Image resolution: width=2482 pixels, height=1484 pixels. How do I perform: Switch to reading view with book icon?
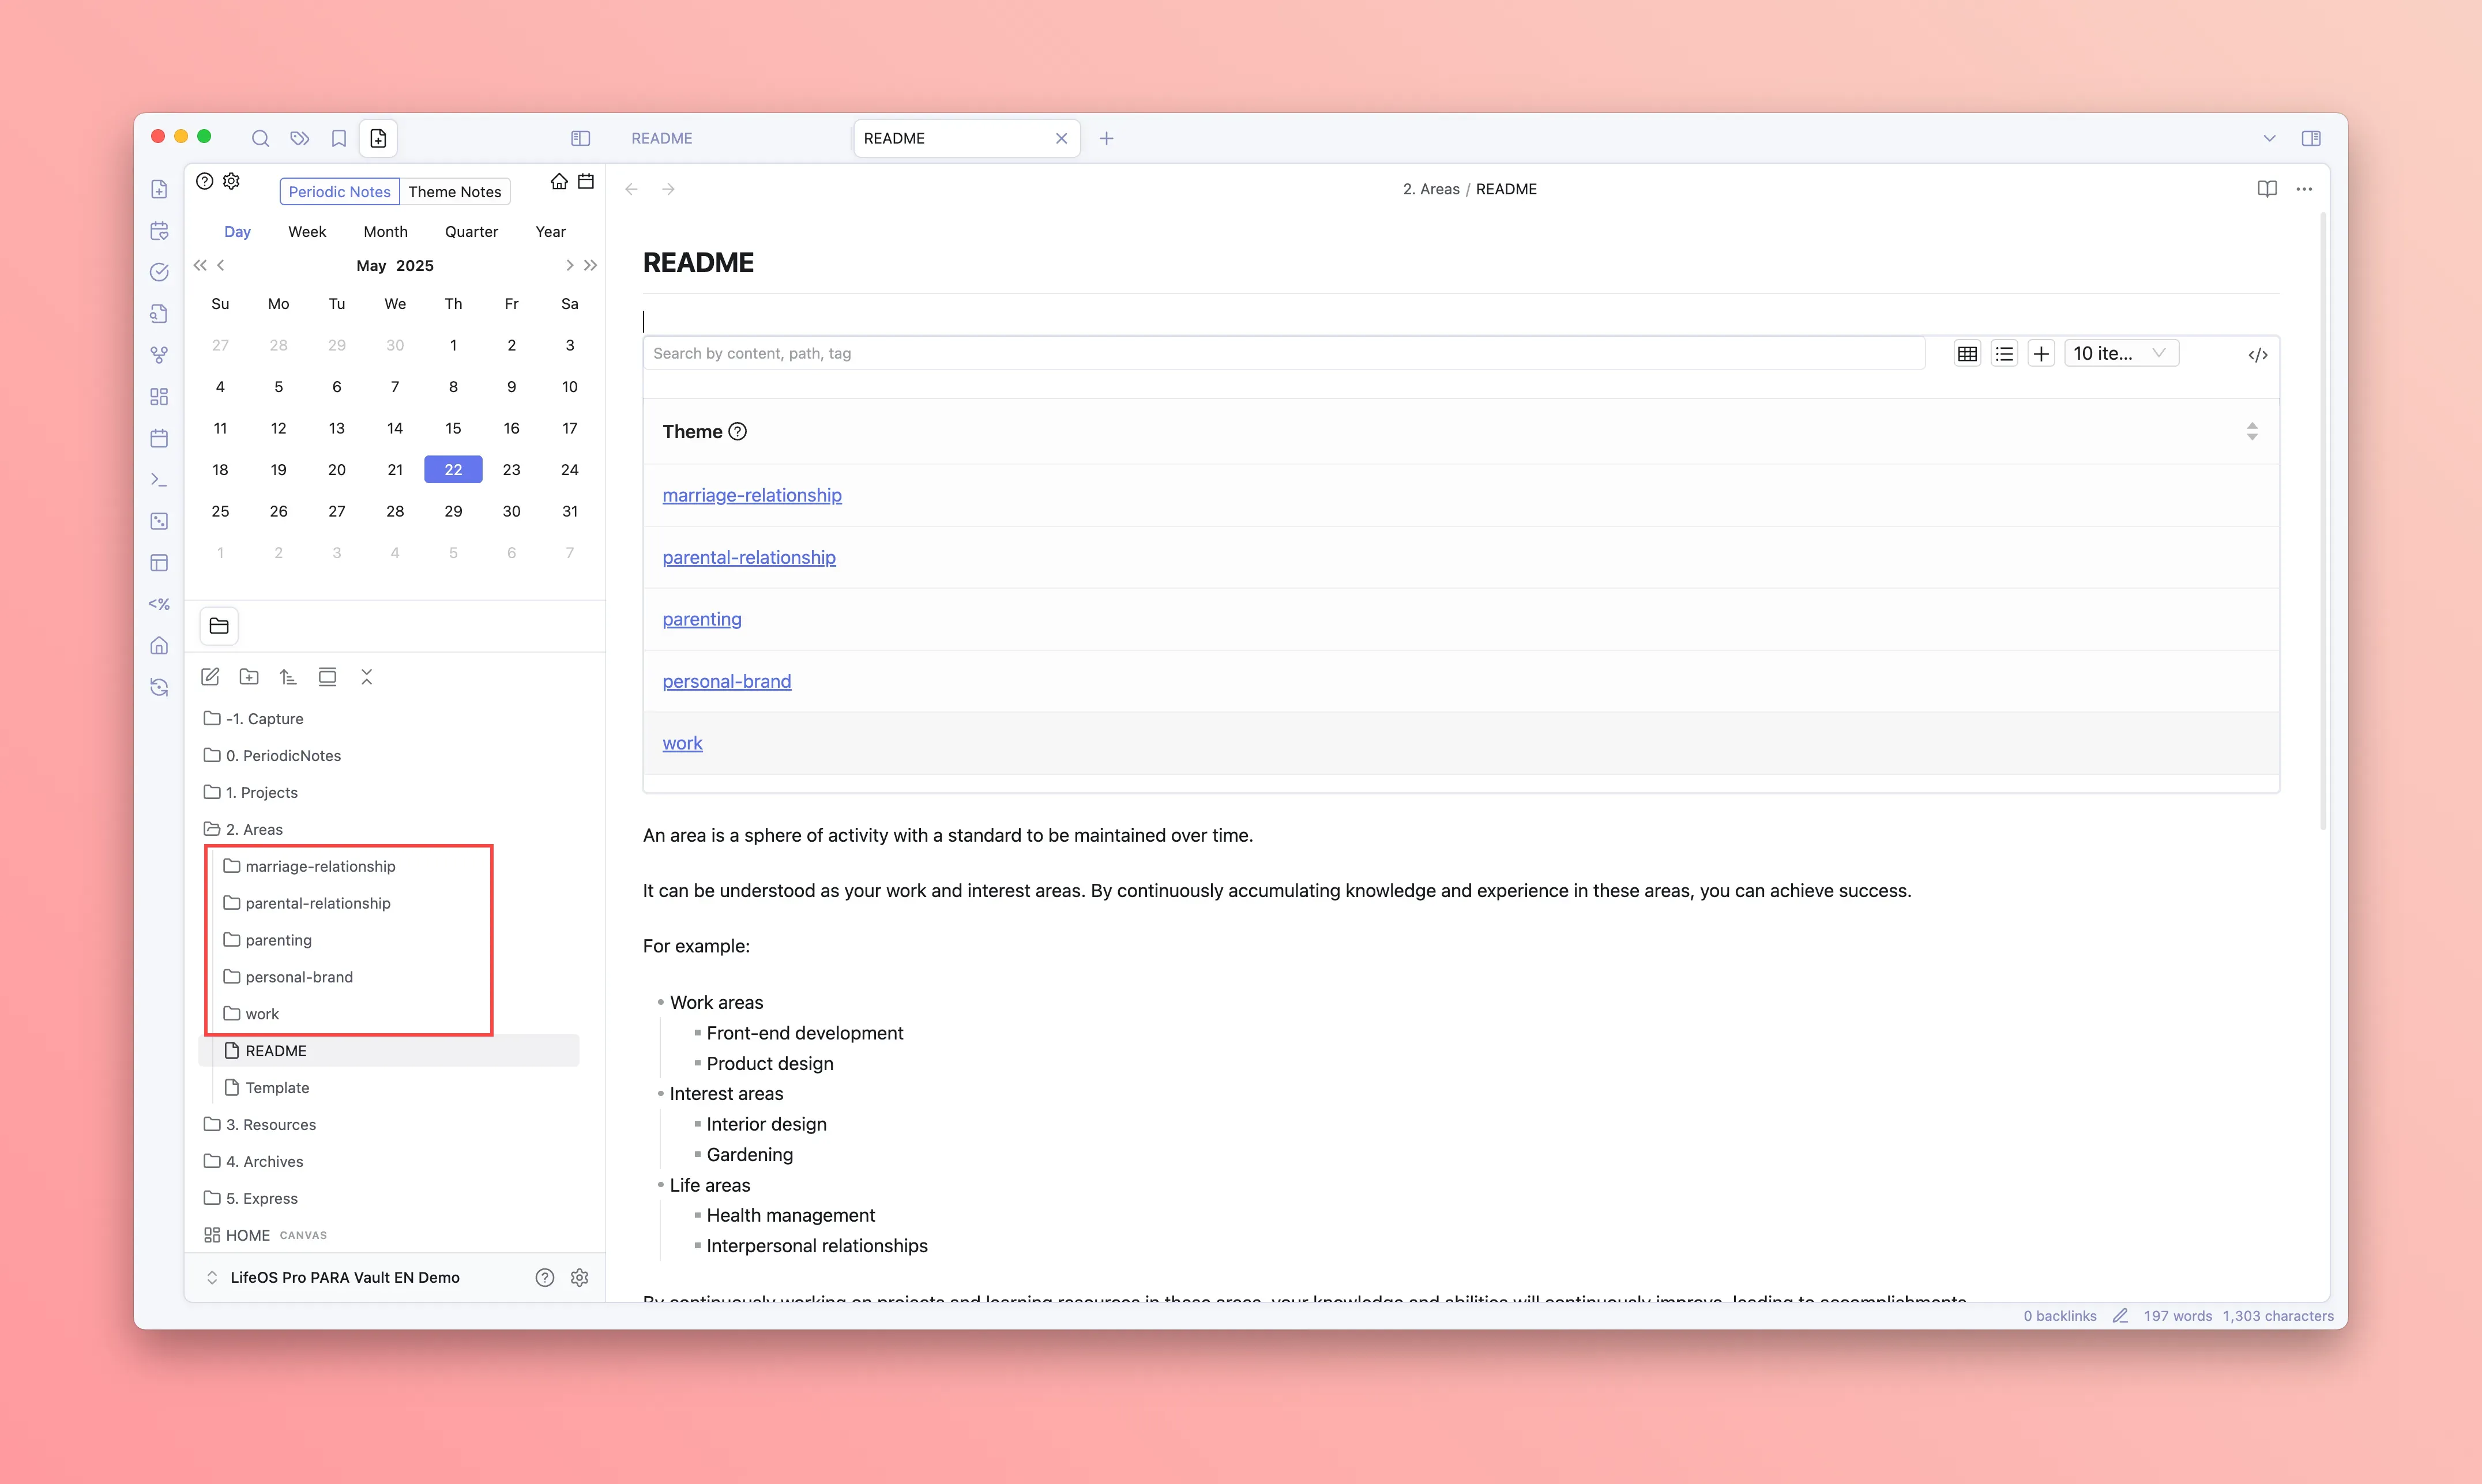pos(2266,189)
